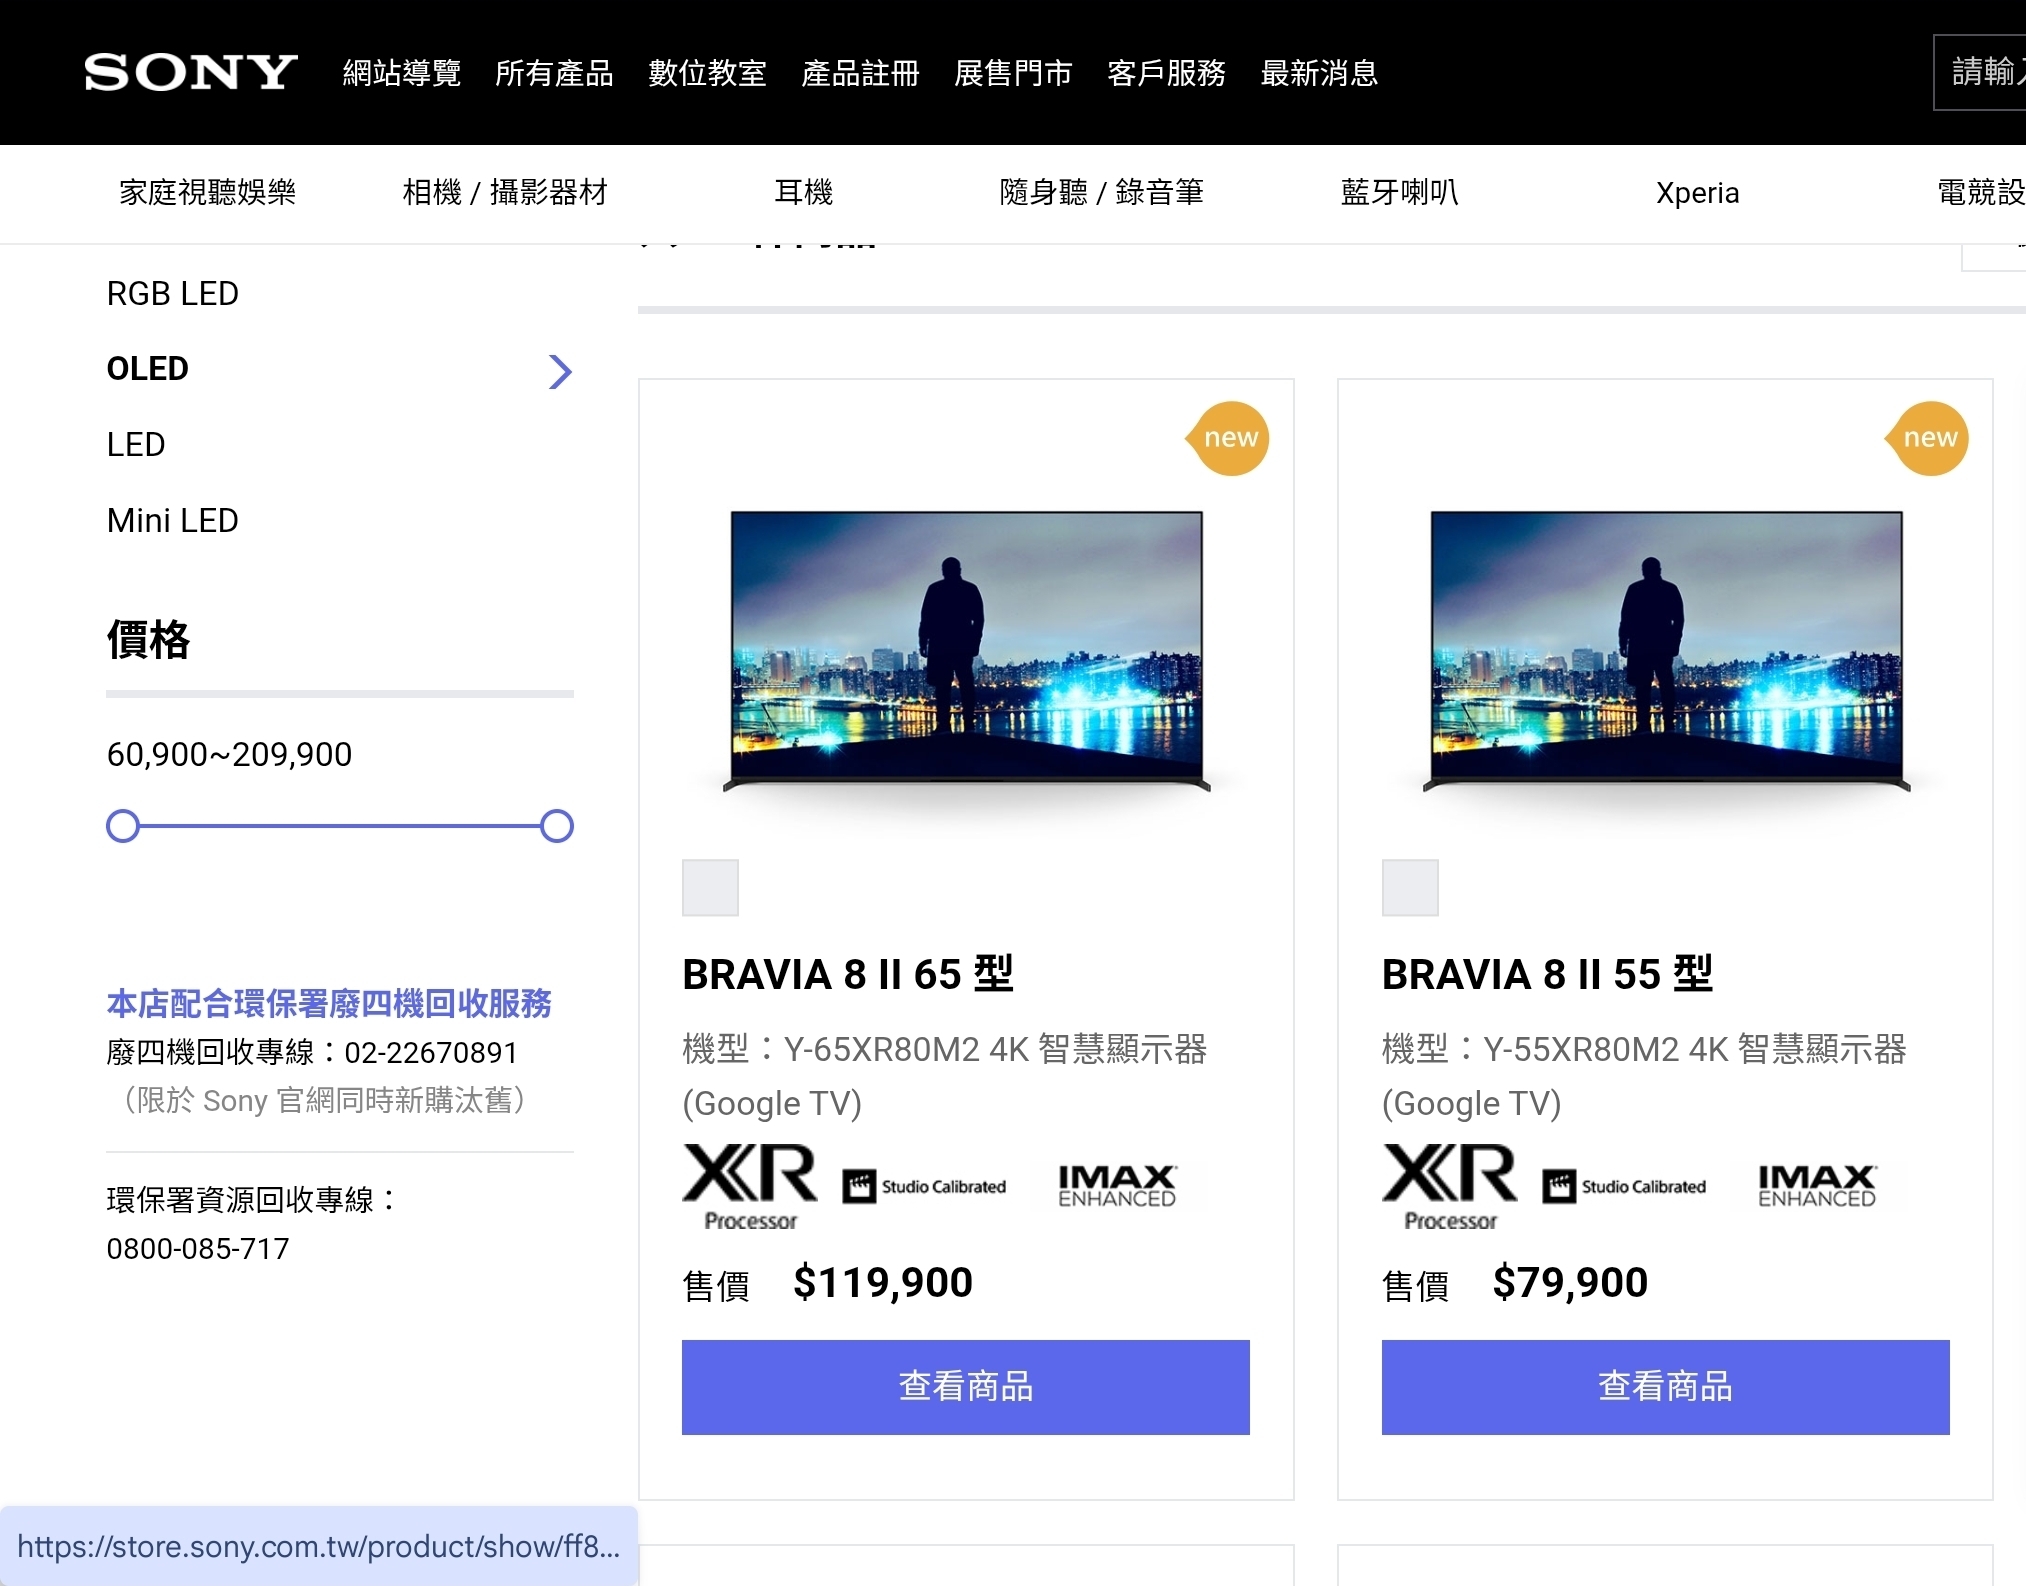Click the XR Processor logo on 65 型 card
This screenshot has width=2026, height=1586.
point(750,1187)
